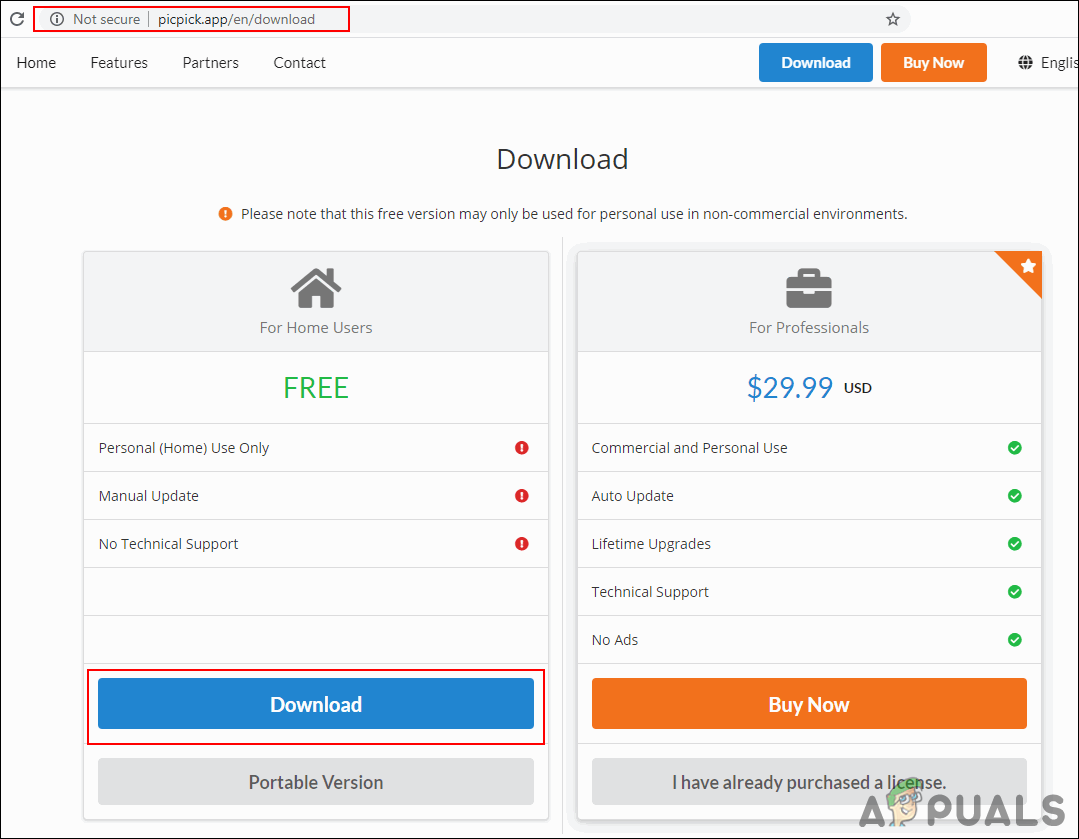This screenshot has width=1079, height=839.
Task: Click the USD currency label
Action: pos(857,388)
